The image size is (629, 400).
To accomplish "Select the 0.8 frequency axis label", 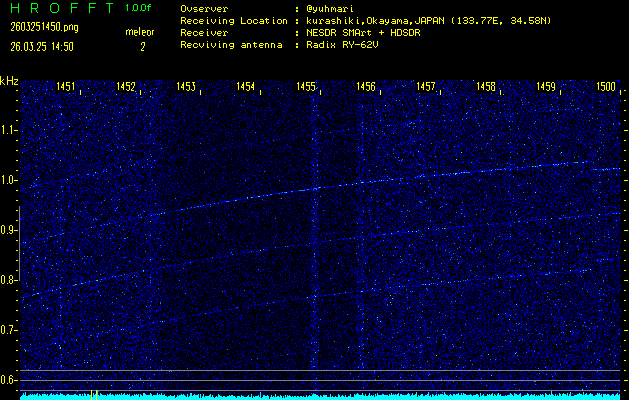I will tap(9, 280).
